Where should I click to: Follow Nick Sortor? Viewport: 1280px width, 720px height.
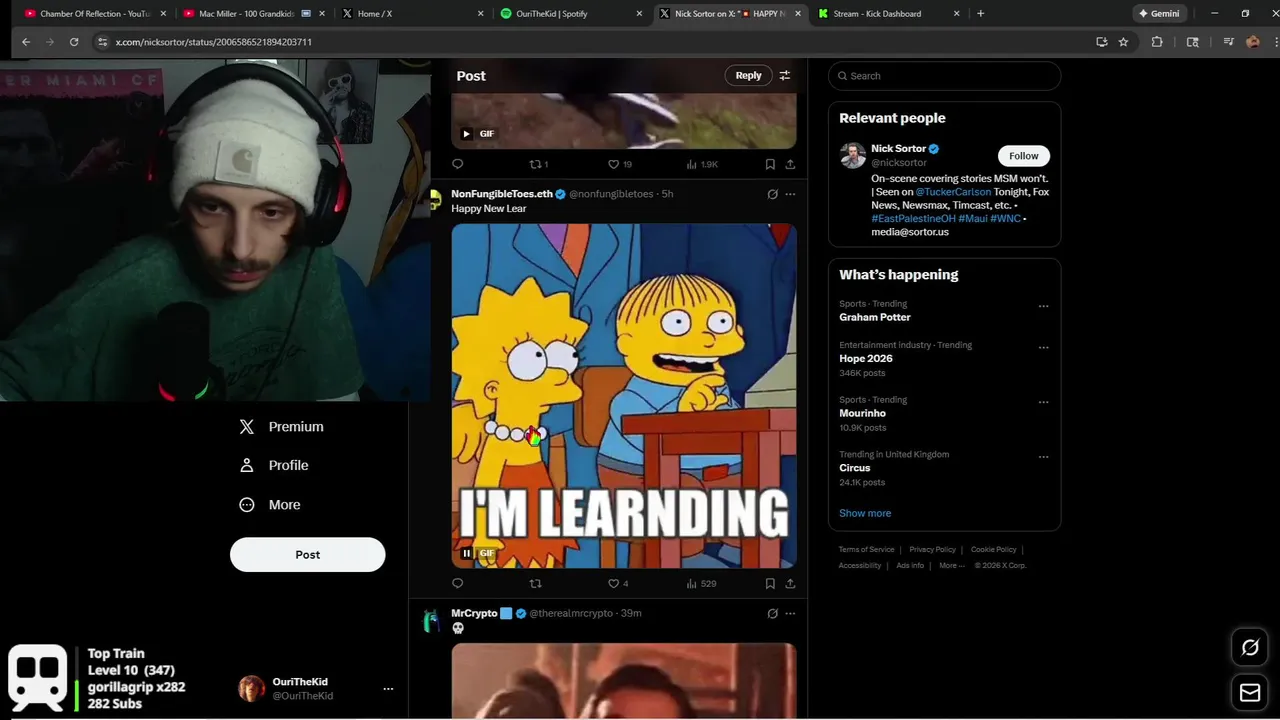[x=1023, y=155]
